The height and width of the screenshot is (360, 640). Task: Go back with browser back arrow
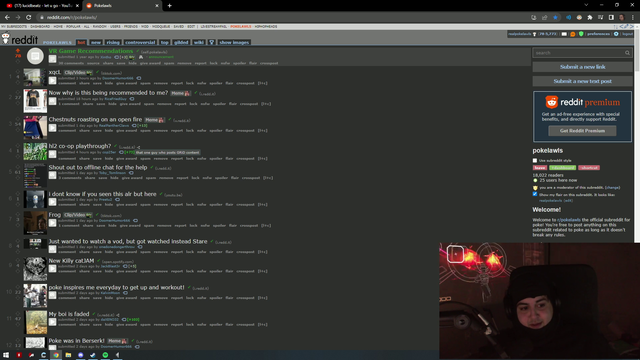click(7, 18)
